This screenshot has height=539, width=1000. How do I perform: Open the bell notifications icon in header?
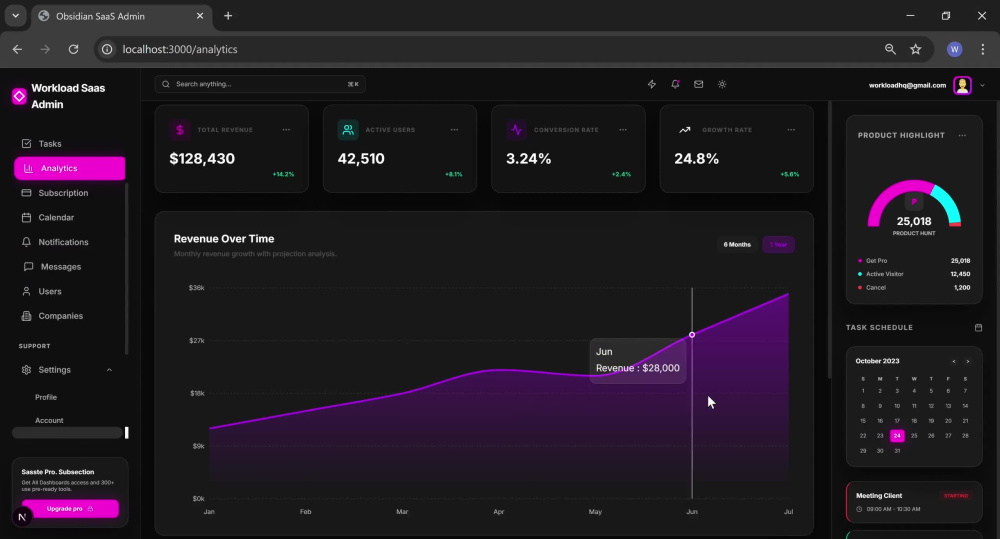tap(675, 84)
